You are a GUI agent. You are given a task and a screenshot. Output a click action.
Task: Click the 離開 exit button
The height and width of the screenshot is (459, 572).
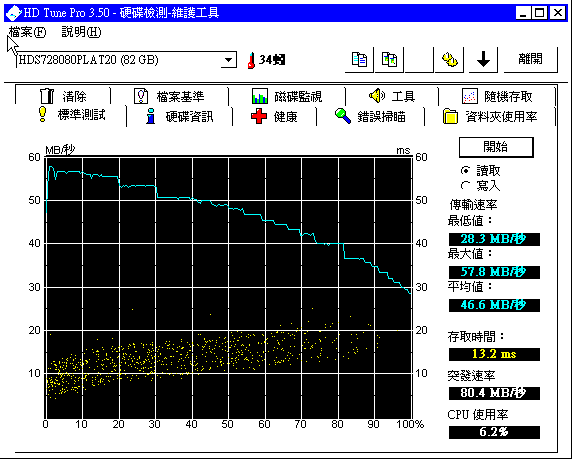531,59
